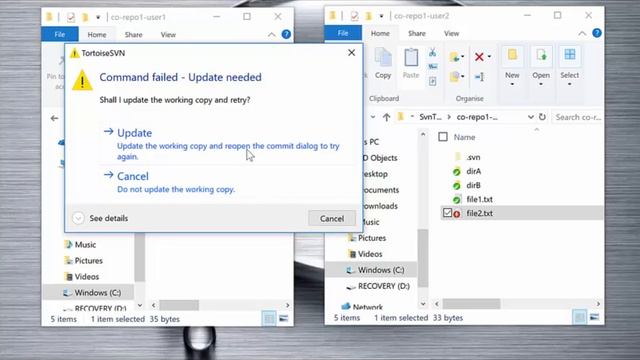The height and width of the screenshot is (360, 640).
Task: Click the Back arrow in co-repo1-user1 window
Action: click(x=55, y=118)
